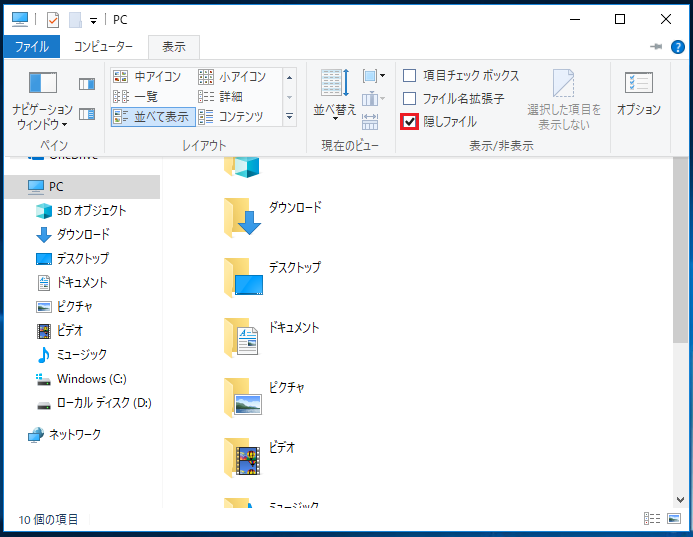693x537 pixels.
Task: Uncheck 隠しファイル checkbox
Action: (409, 122)
